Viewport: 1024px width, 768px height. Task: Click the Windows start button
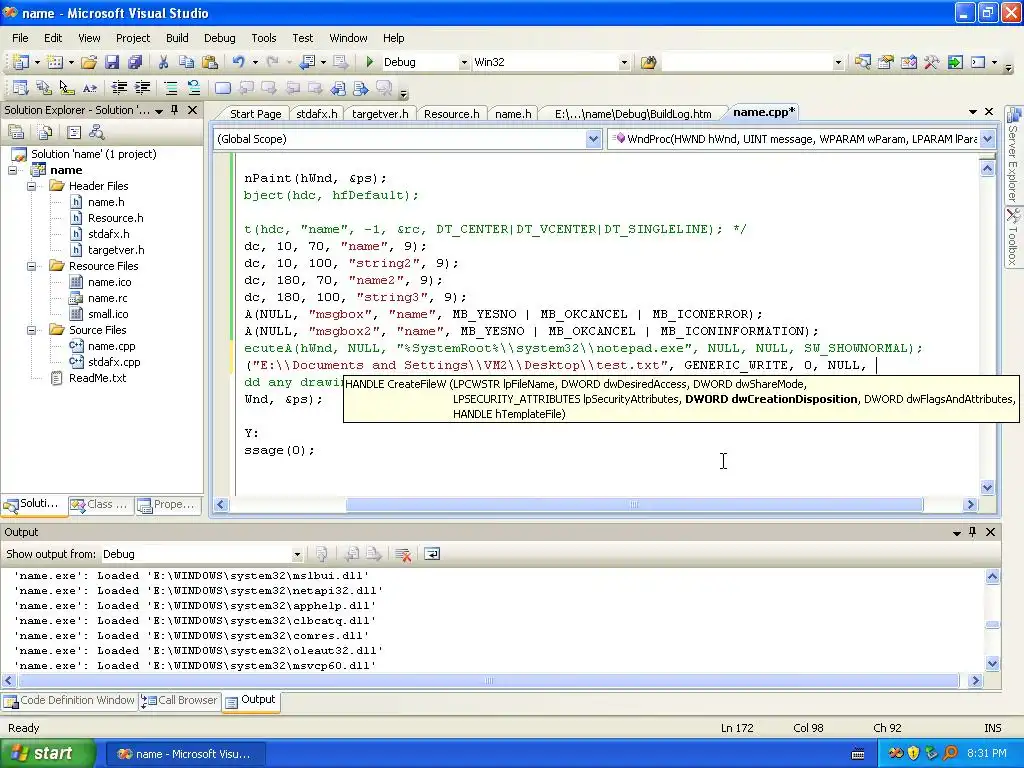point(48,754)
